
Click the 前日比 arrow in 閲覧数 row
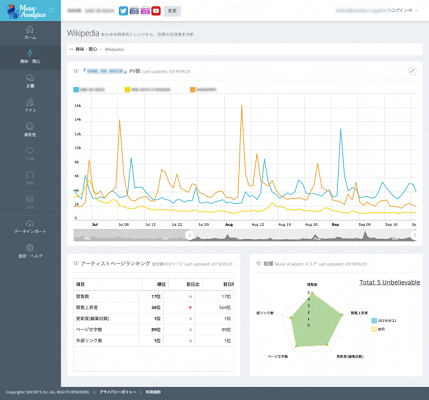pyautogui.click(x=190, y=296)
